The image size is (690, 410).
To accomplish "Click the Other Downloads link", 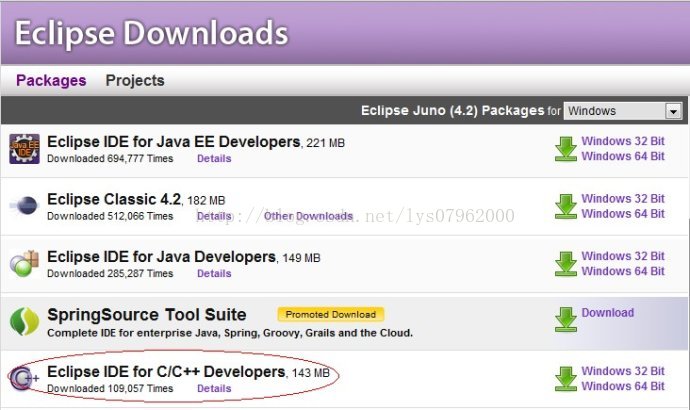I will click(x=308, y=216).
